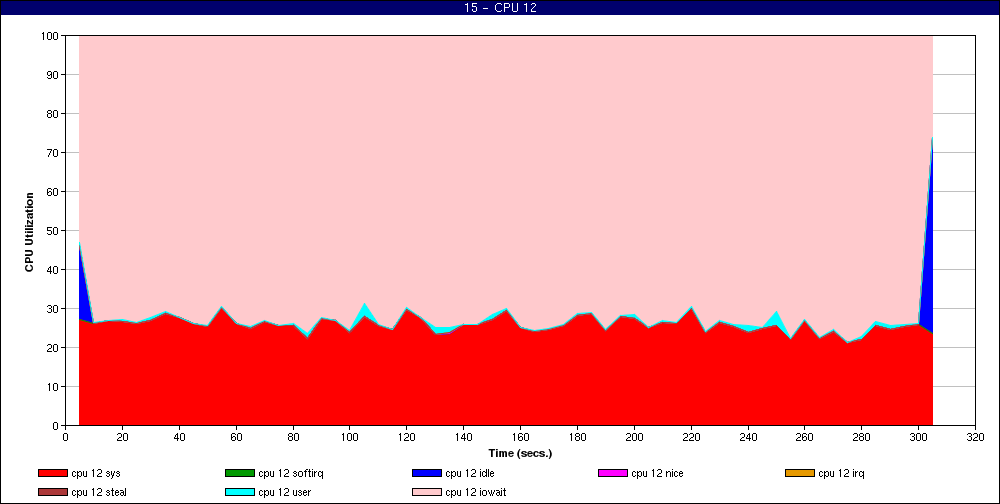Viewport: 1000px width, 504px height.
Task: Select the 'cpu 12 steal' legend label
Action: coord(99,493)
